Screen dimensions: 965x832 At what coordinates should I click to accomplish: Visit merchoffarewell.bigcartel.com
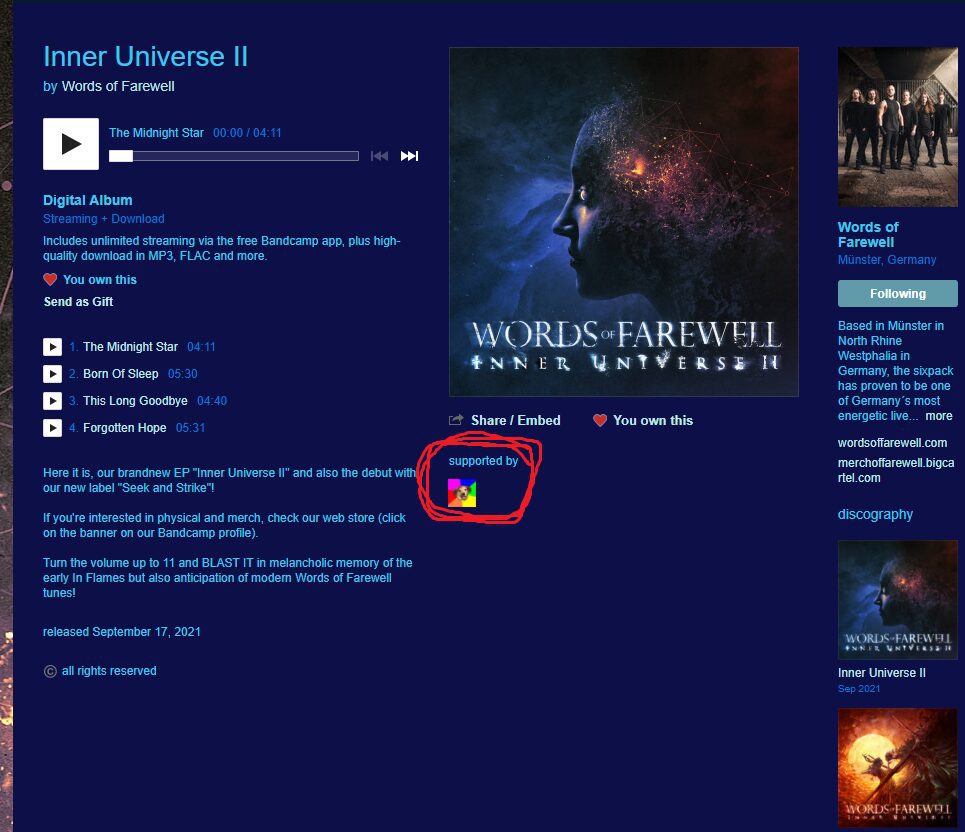coord(896,470)
